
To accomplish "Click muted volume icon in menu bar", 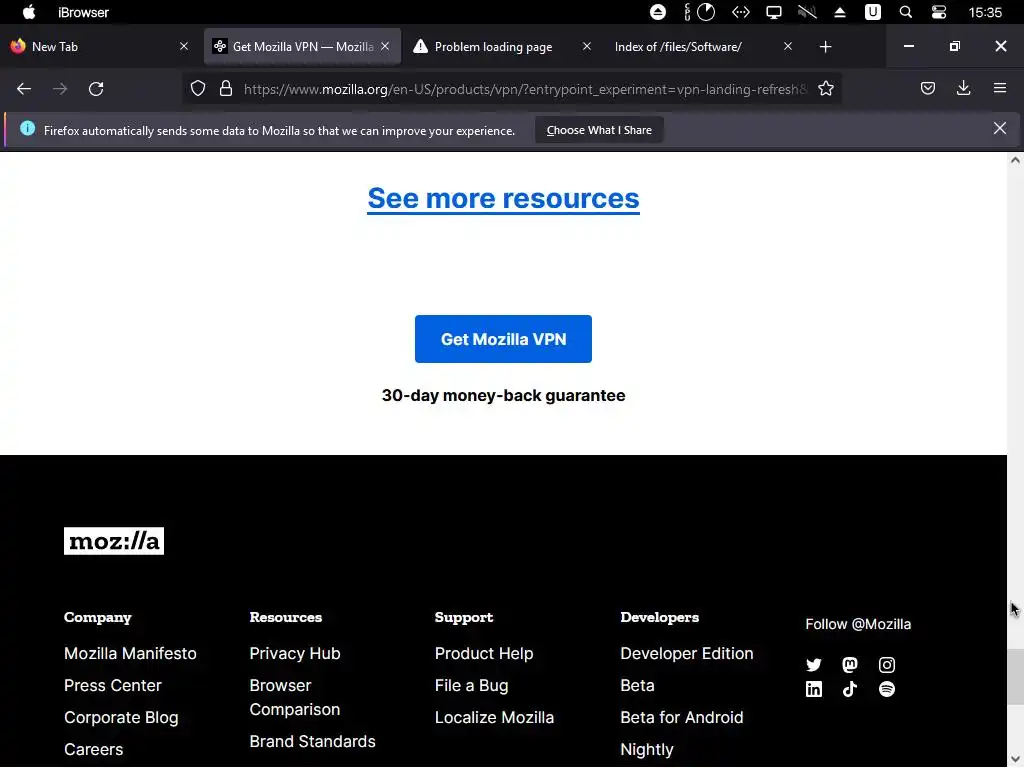I will point(807,12).
